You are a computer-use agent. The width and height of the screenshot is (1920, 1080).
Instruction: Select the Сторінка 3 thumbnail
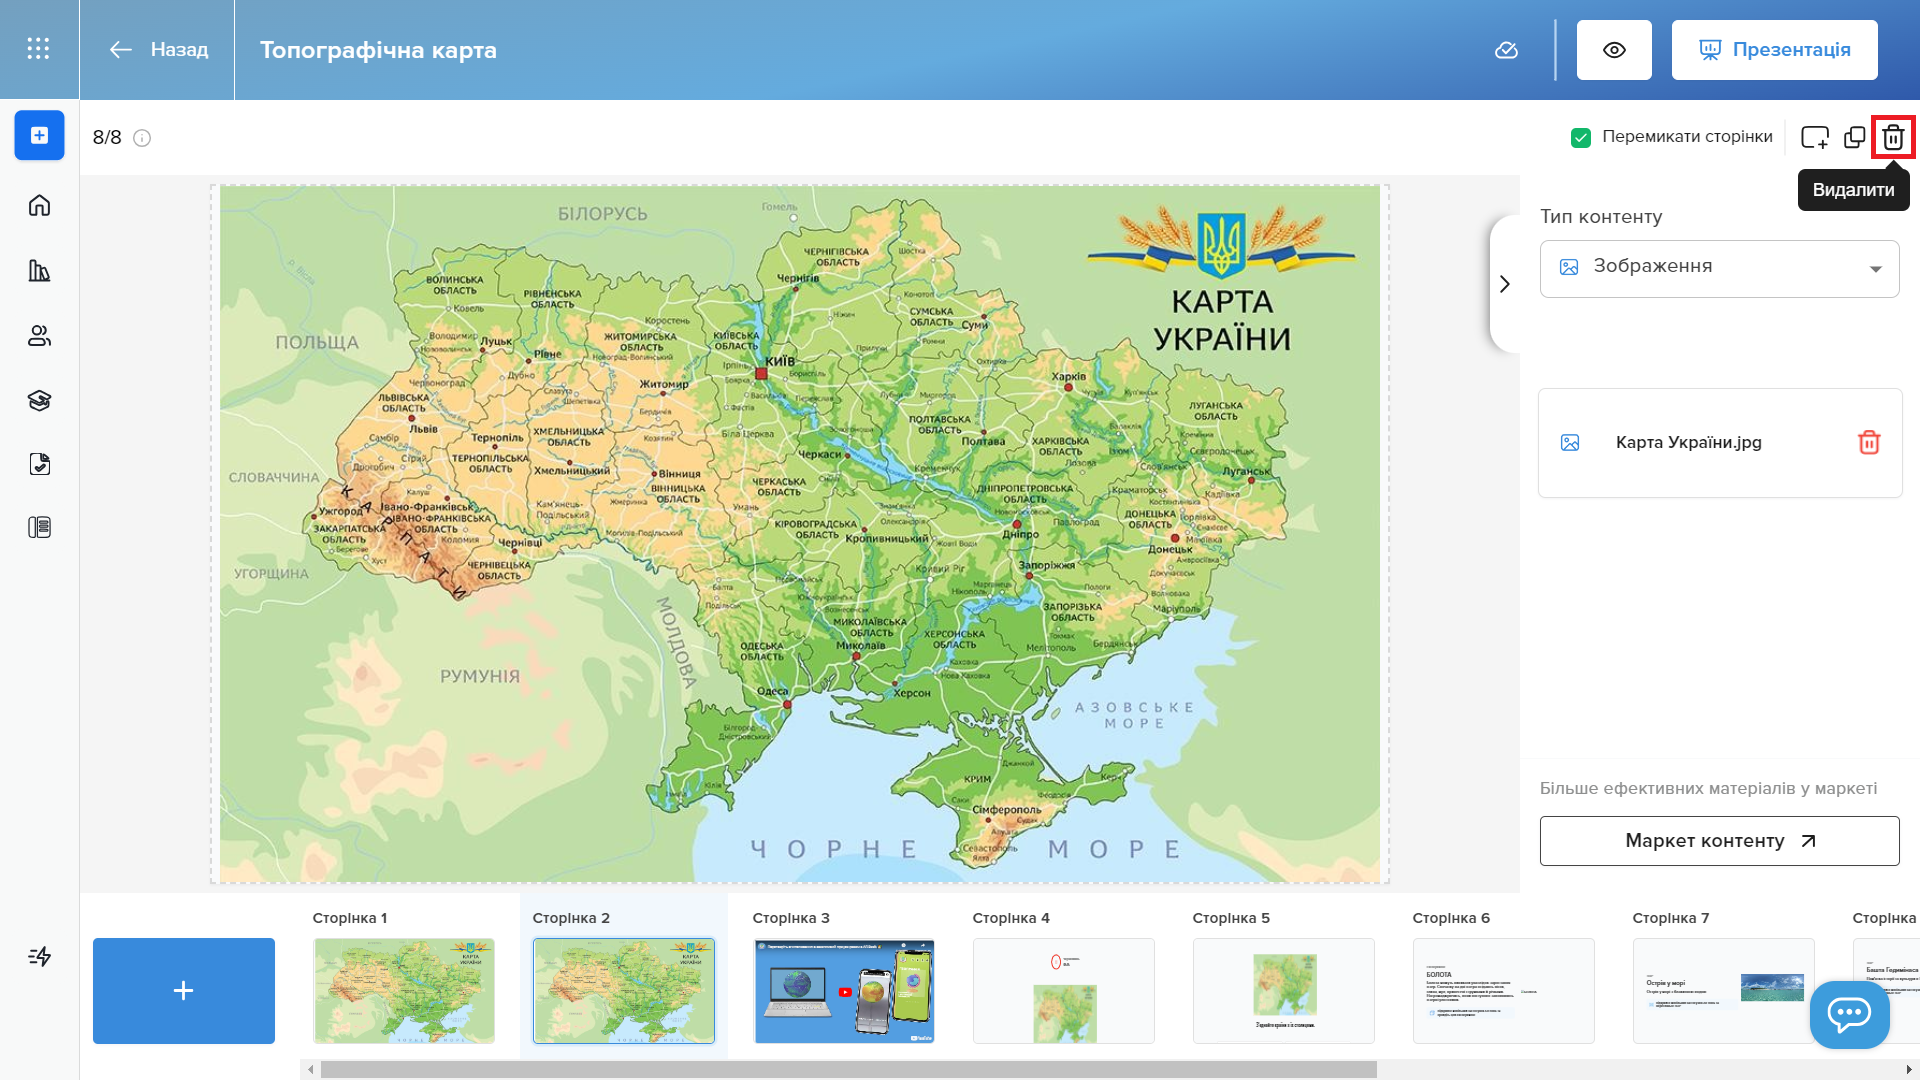[x=844, y=991]
